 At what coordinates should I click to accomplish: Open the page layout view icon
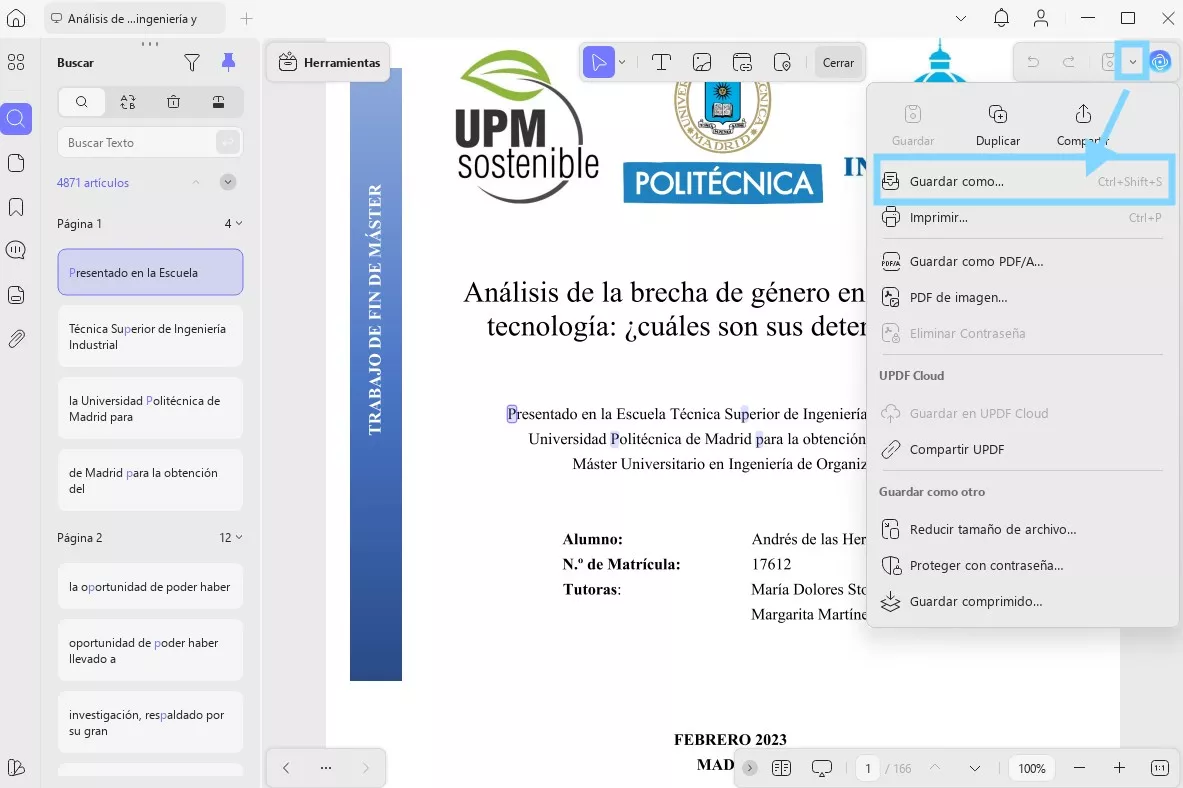(782, 768)
